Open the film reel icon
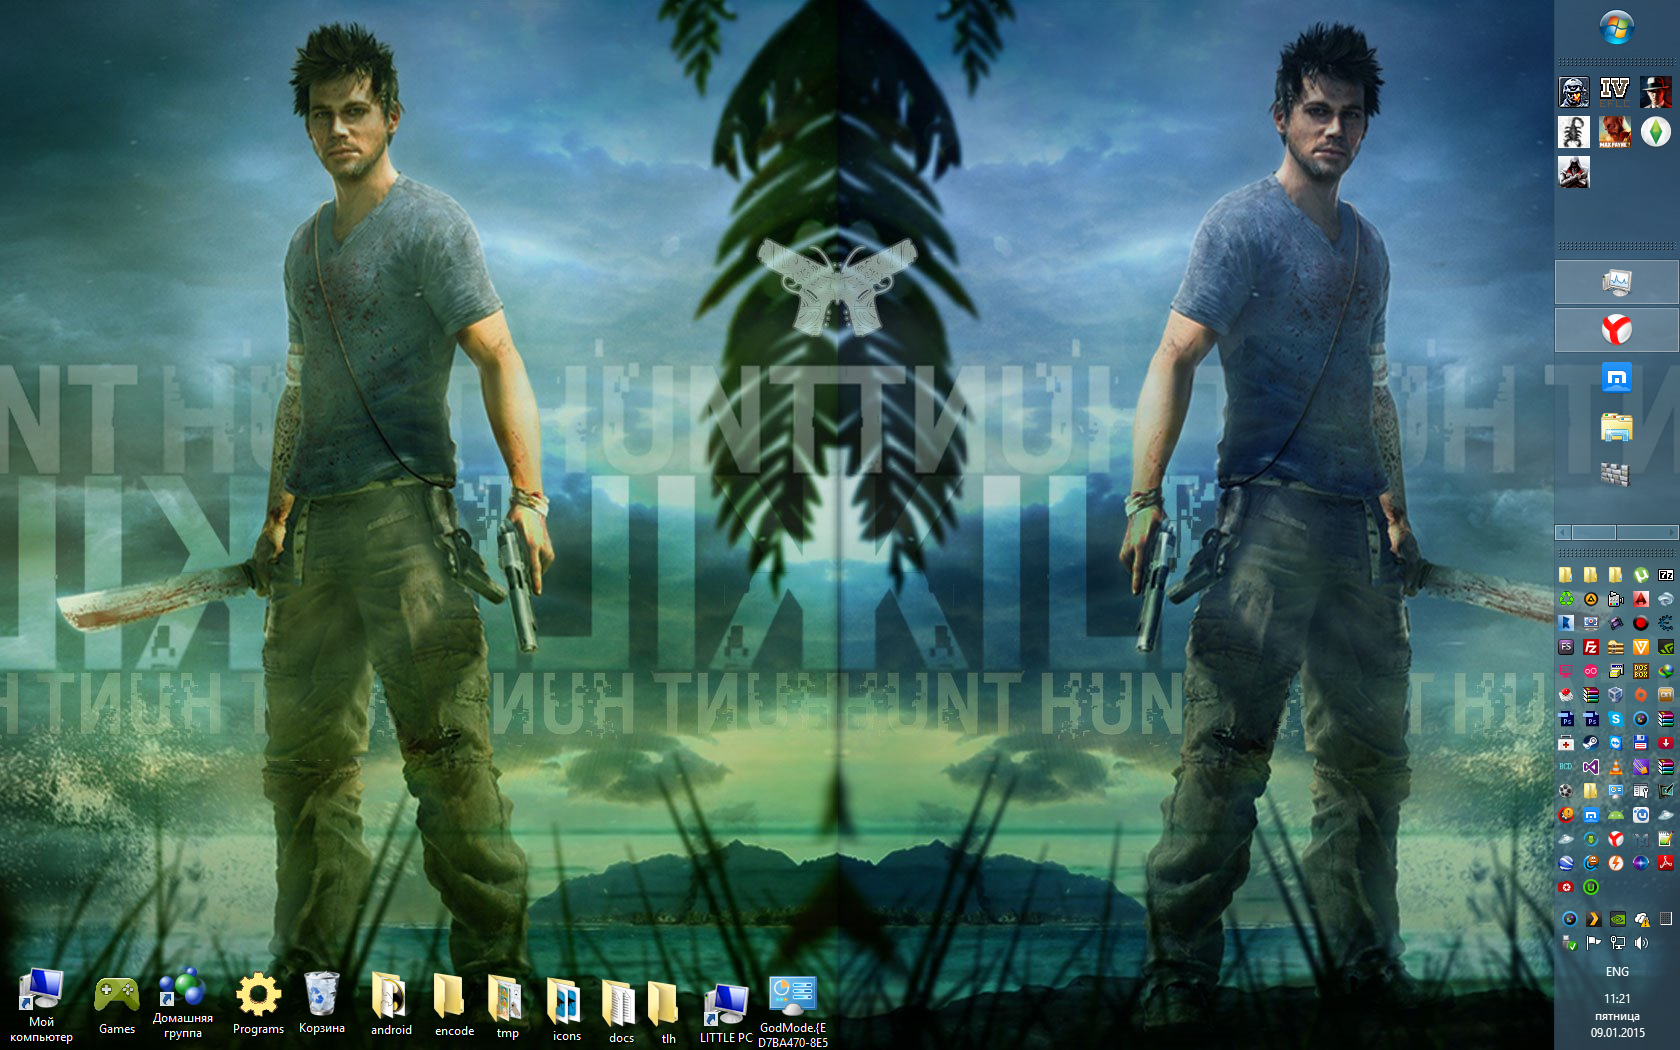Screen dimensions: 1680x1050 [1566, 790]
